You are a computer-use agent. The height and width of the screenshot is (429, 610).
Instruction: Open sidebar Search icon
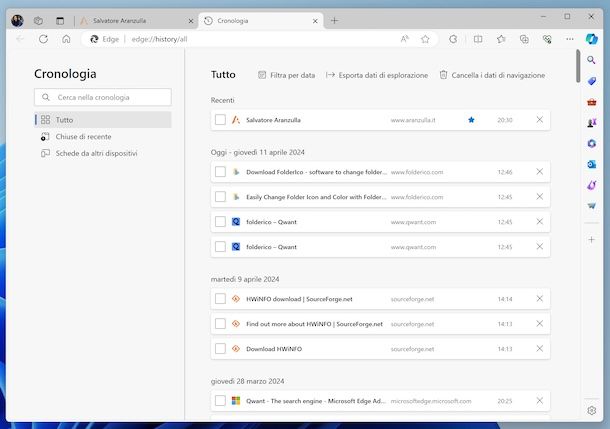(x=591, y=60)
